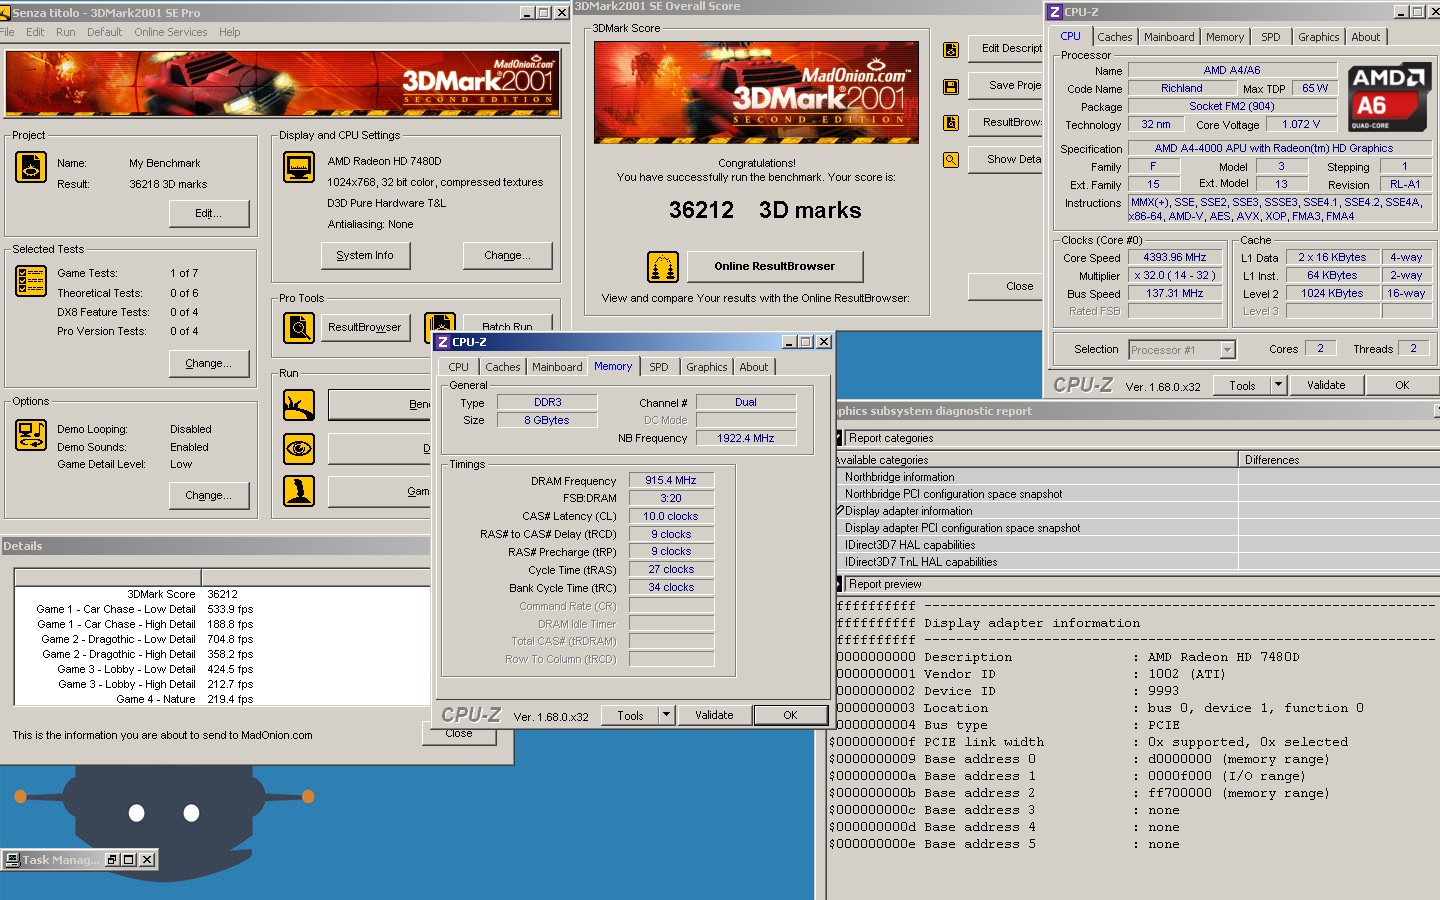Click the monitor icon in Display and CPU Settings

[299, 167]
